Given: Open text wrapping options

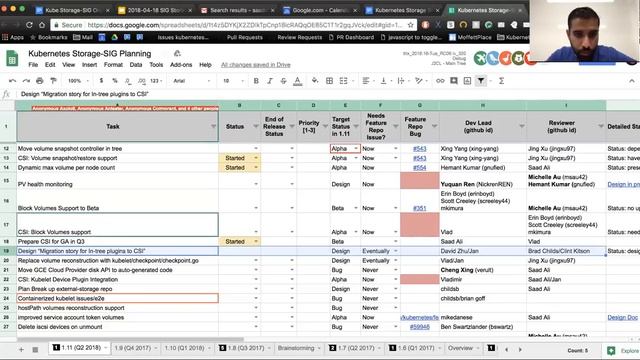Looking at the screenshot, I should click(x=401, y=81).
